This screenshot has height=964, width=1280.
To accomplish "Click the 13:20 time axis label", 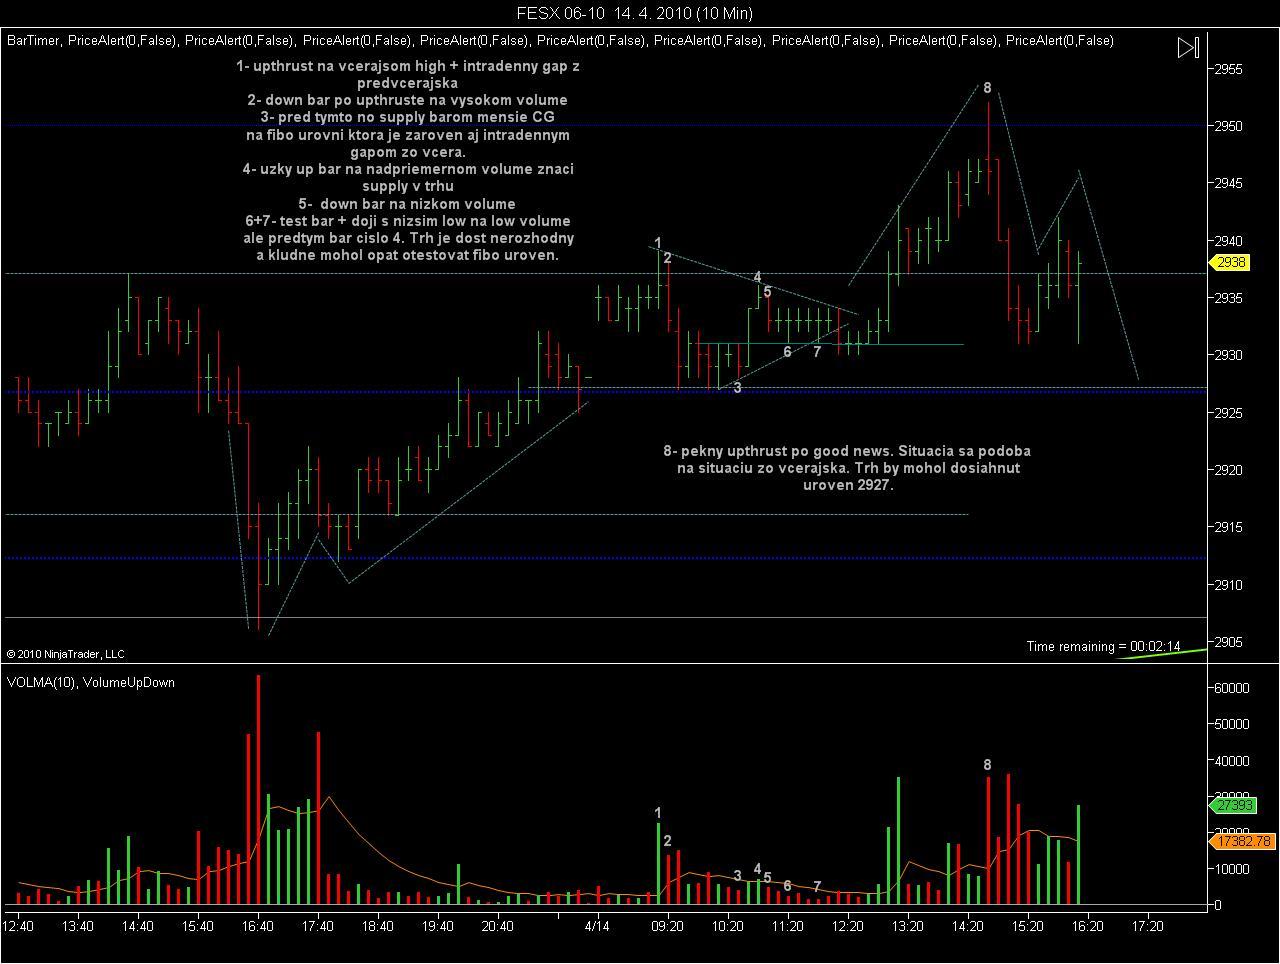I will (x=907, y=926).
